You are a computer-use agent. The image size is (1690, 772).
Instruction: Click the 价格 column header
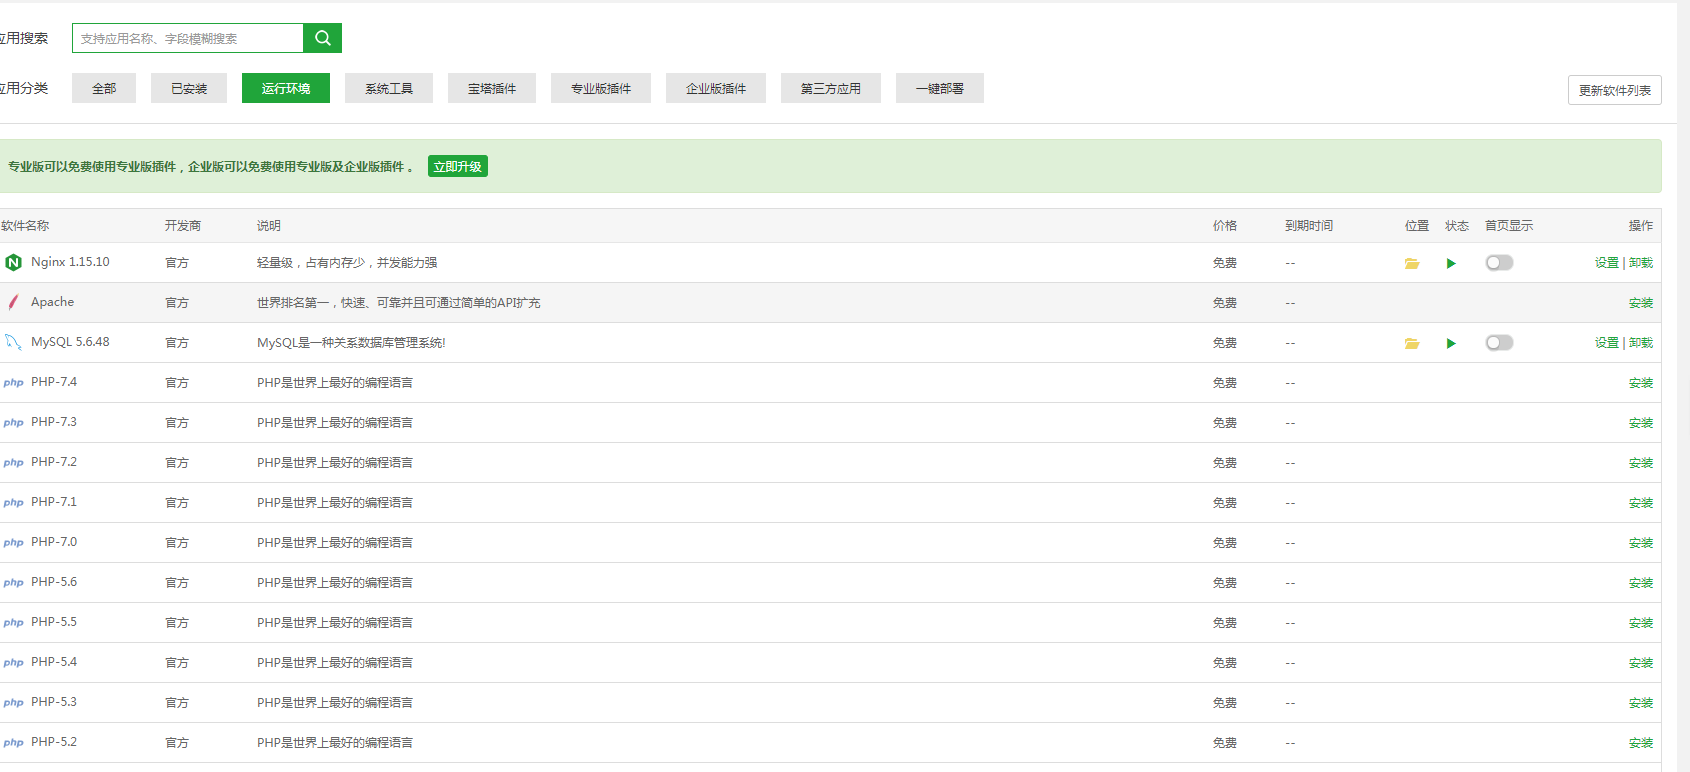tap(1225, 225)
